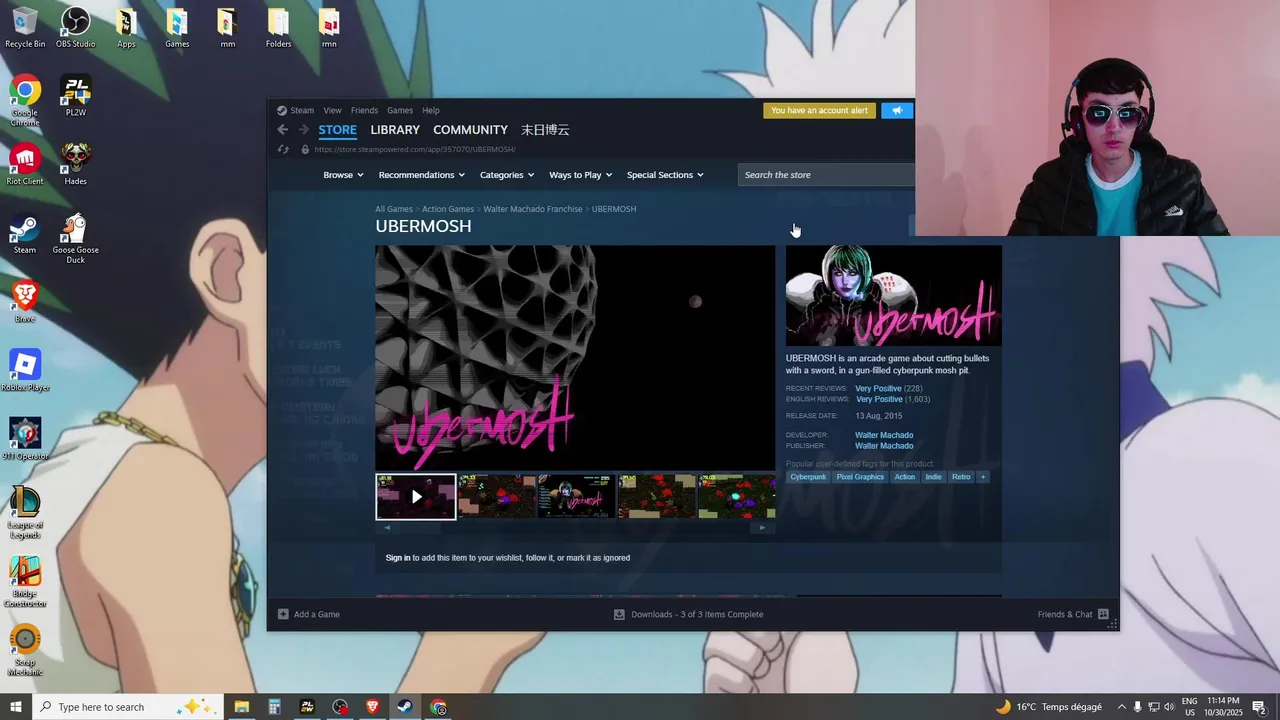This screenshot has height=720, width=1280.
Task: Open Google Chrome desktop shortcut
Action: point(25,101)
